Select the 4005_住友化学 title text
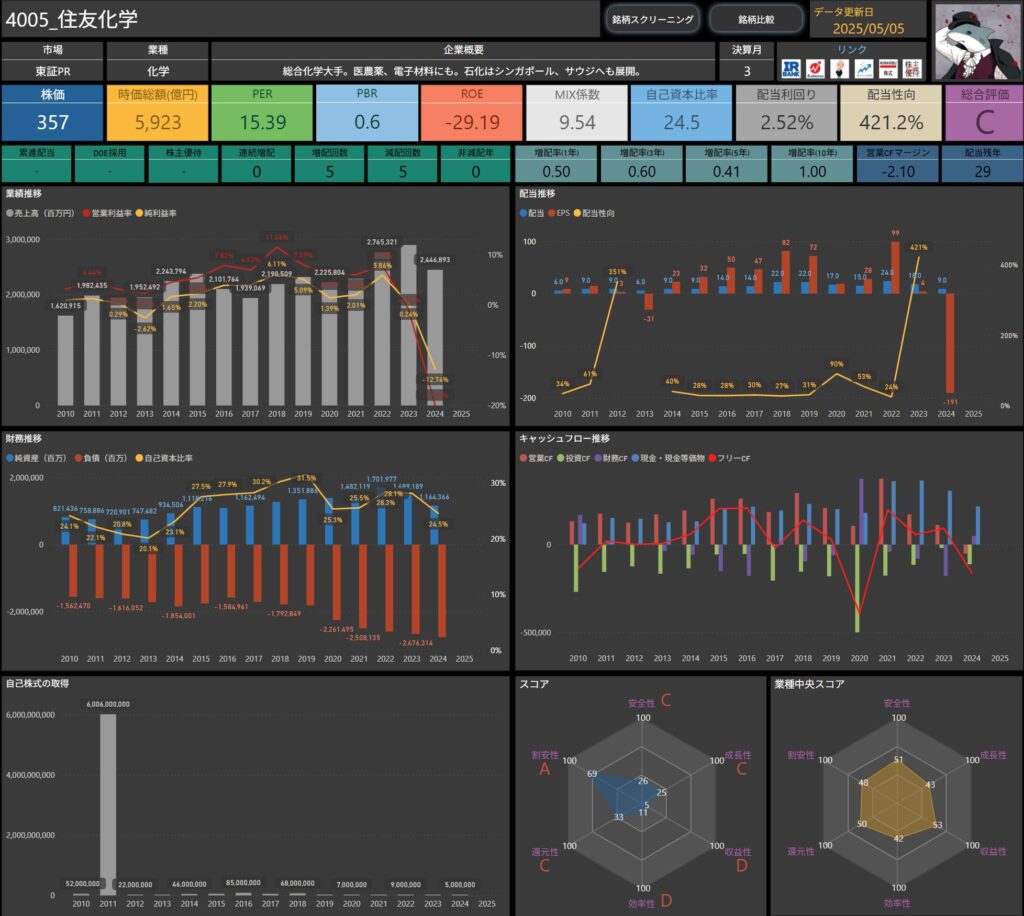The width and height of the screenshot is (1024, 916). pyautogui.click(x=72, y=20)
